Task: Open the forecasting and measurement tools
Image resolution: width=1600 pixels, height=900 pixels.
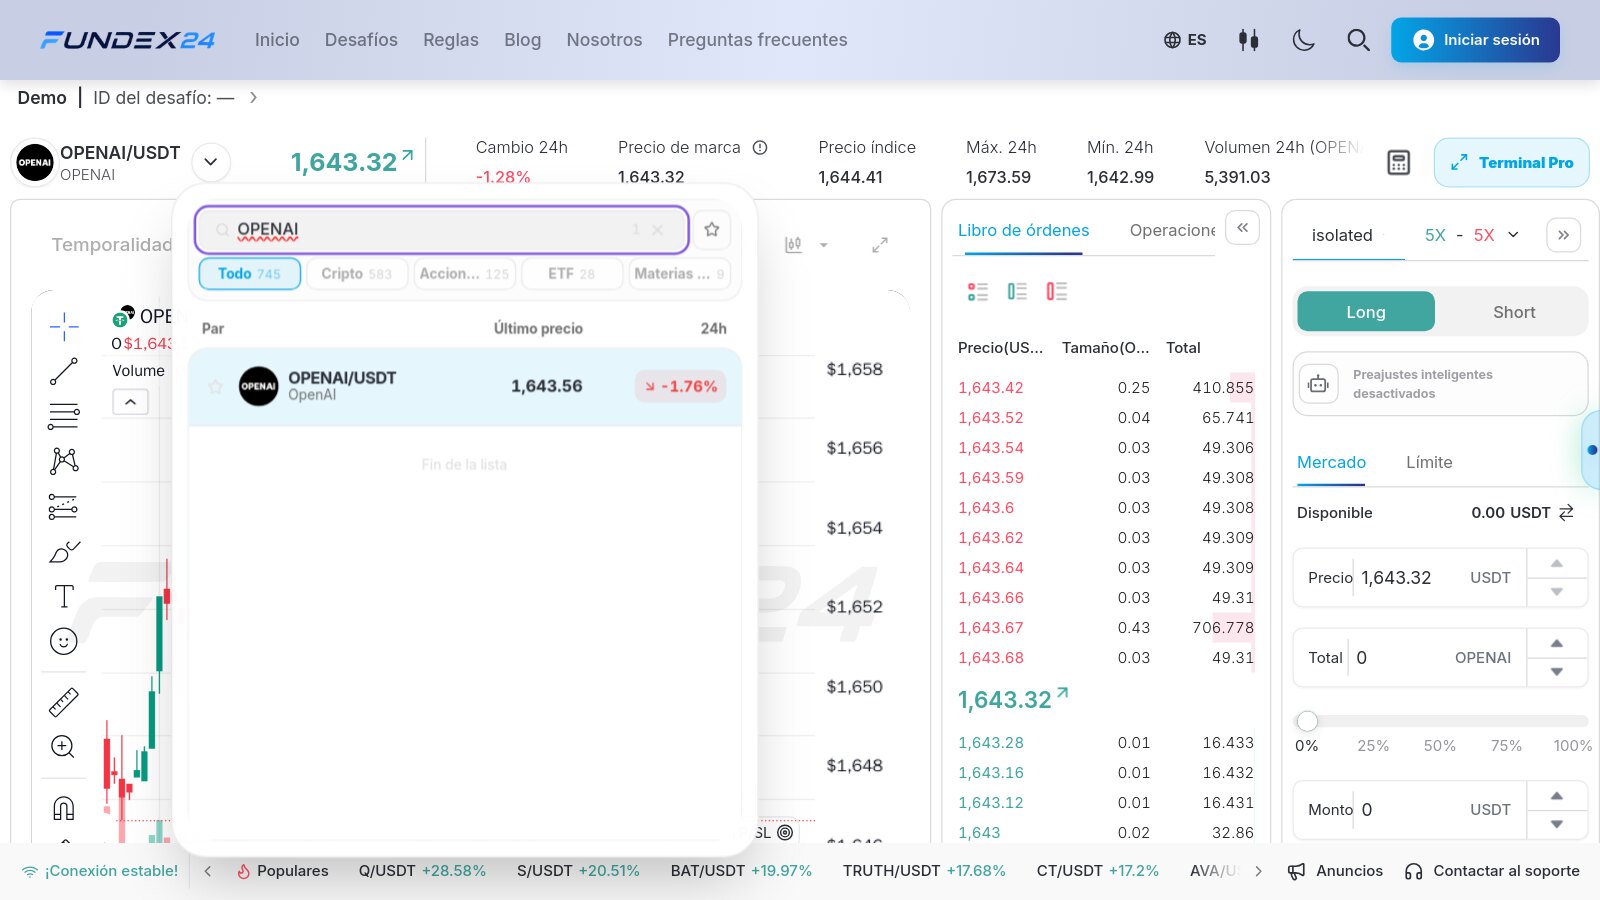Action: click(64, 507)
